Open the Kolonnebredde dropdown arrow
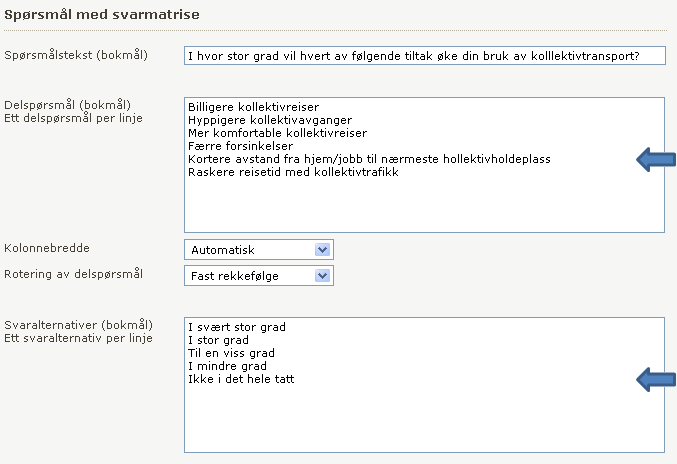Image resolution: width=677 pixels, height=464 pixels. (323, 250)
